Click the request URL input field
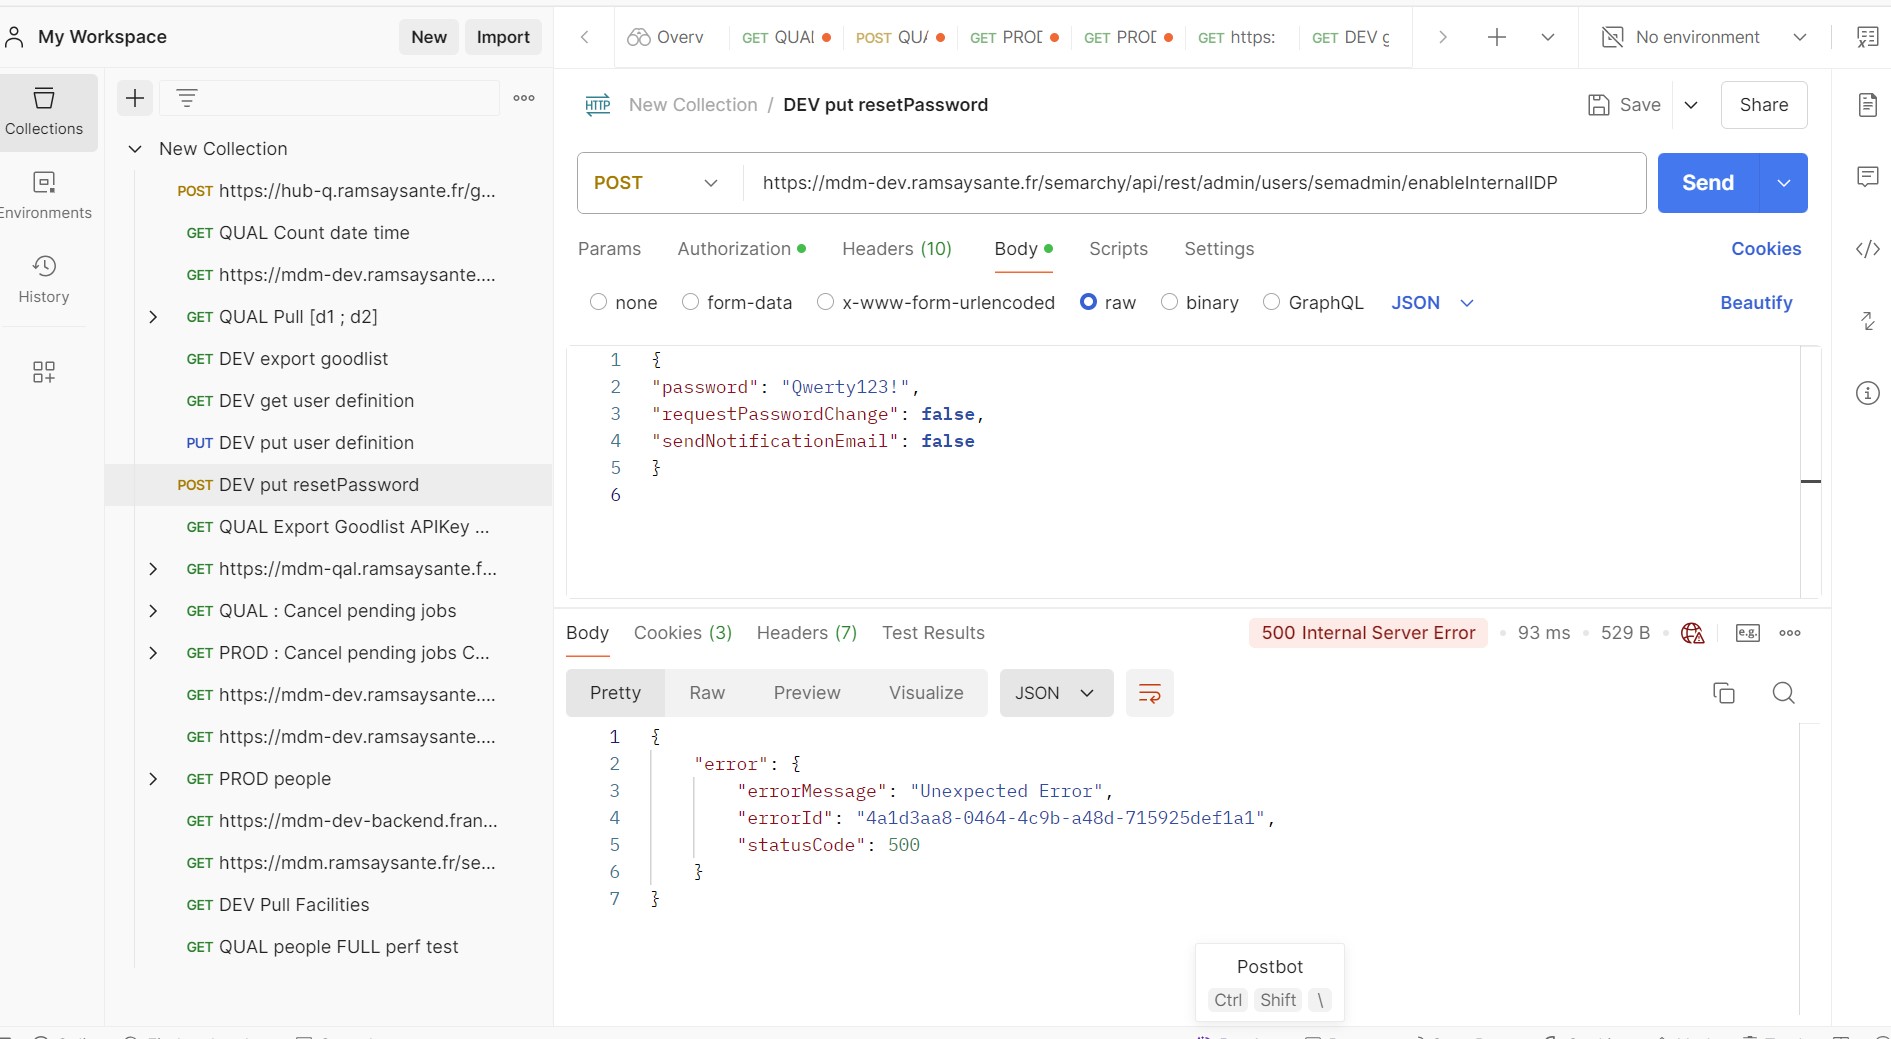The image size is (1891, 1039). click(1195, 183)
